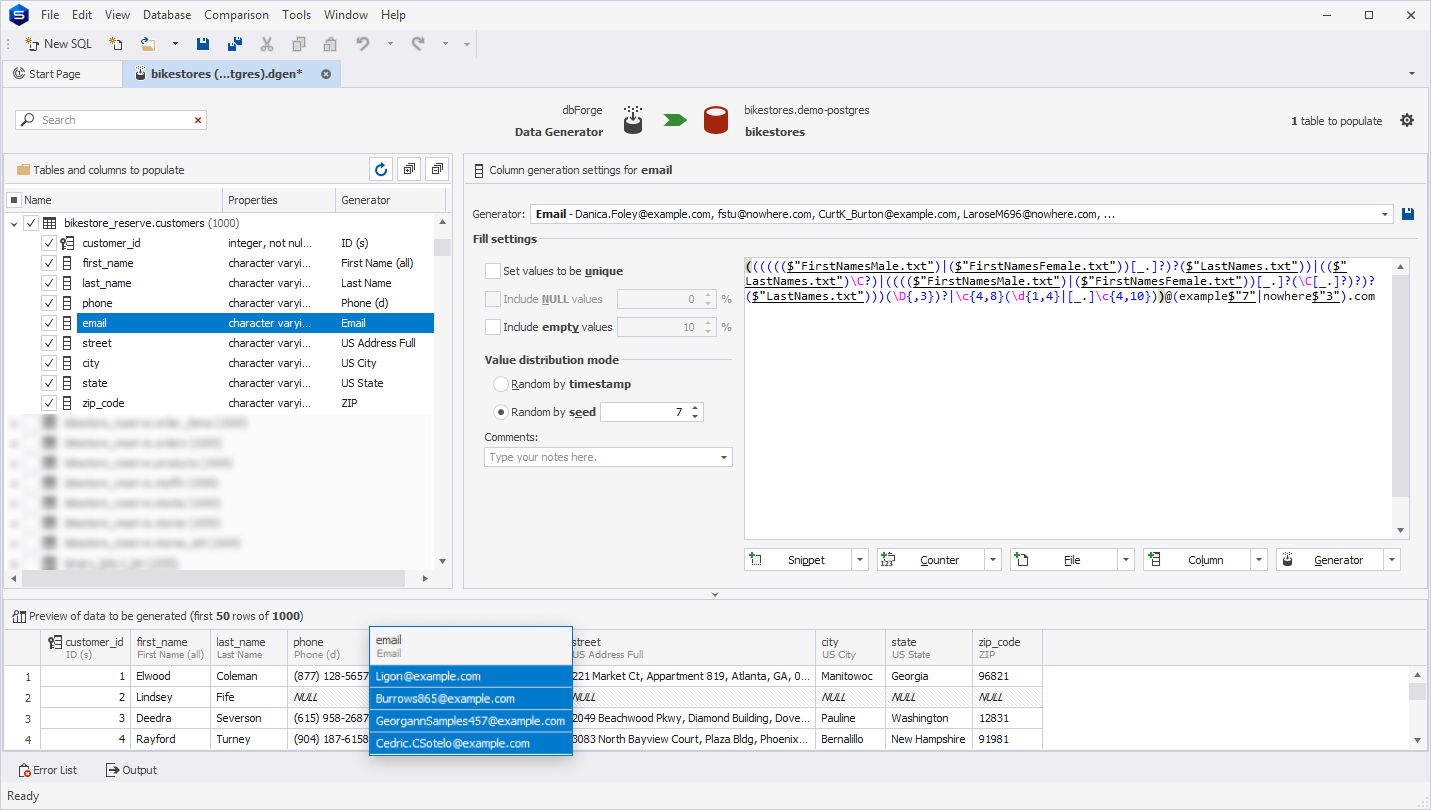Click the New SQL toolbar button
The height and width of the screenshot is (810, 1431).
coord(58,44)
